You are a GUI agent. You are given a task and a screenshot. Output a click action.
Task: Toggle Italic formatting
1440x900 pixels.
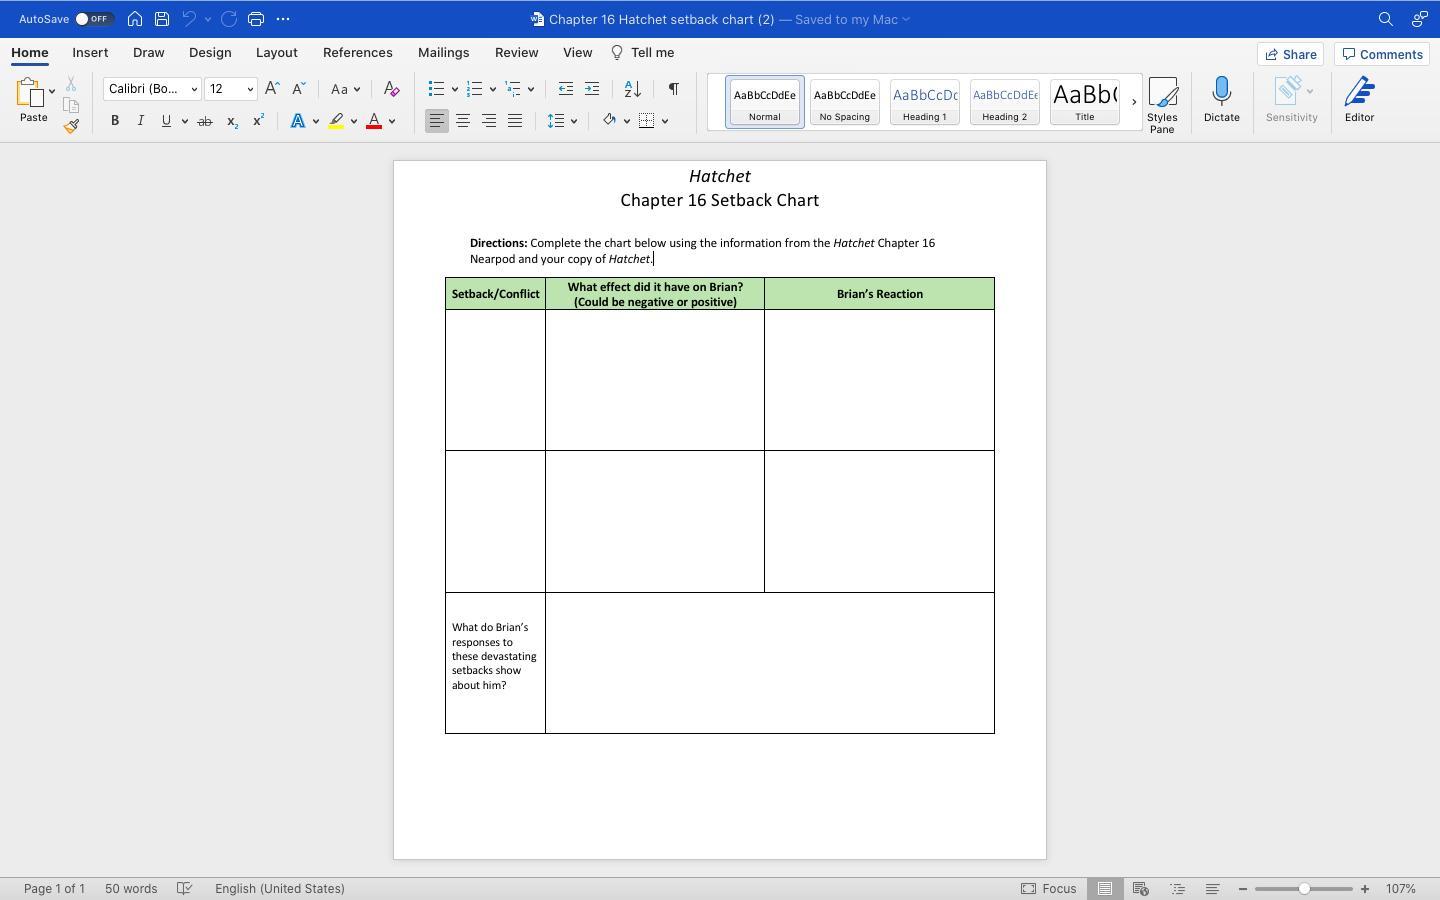(140, 121)
